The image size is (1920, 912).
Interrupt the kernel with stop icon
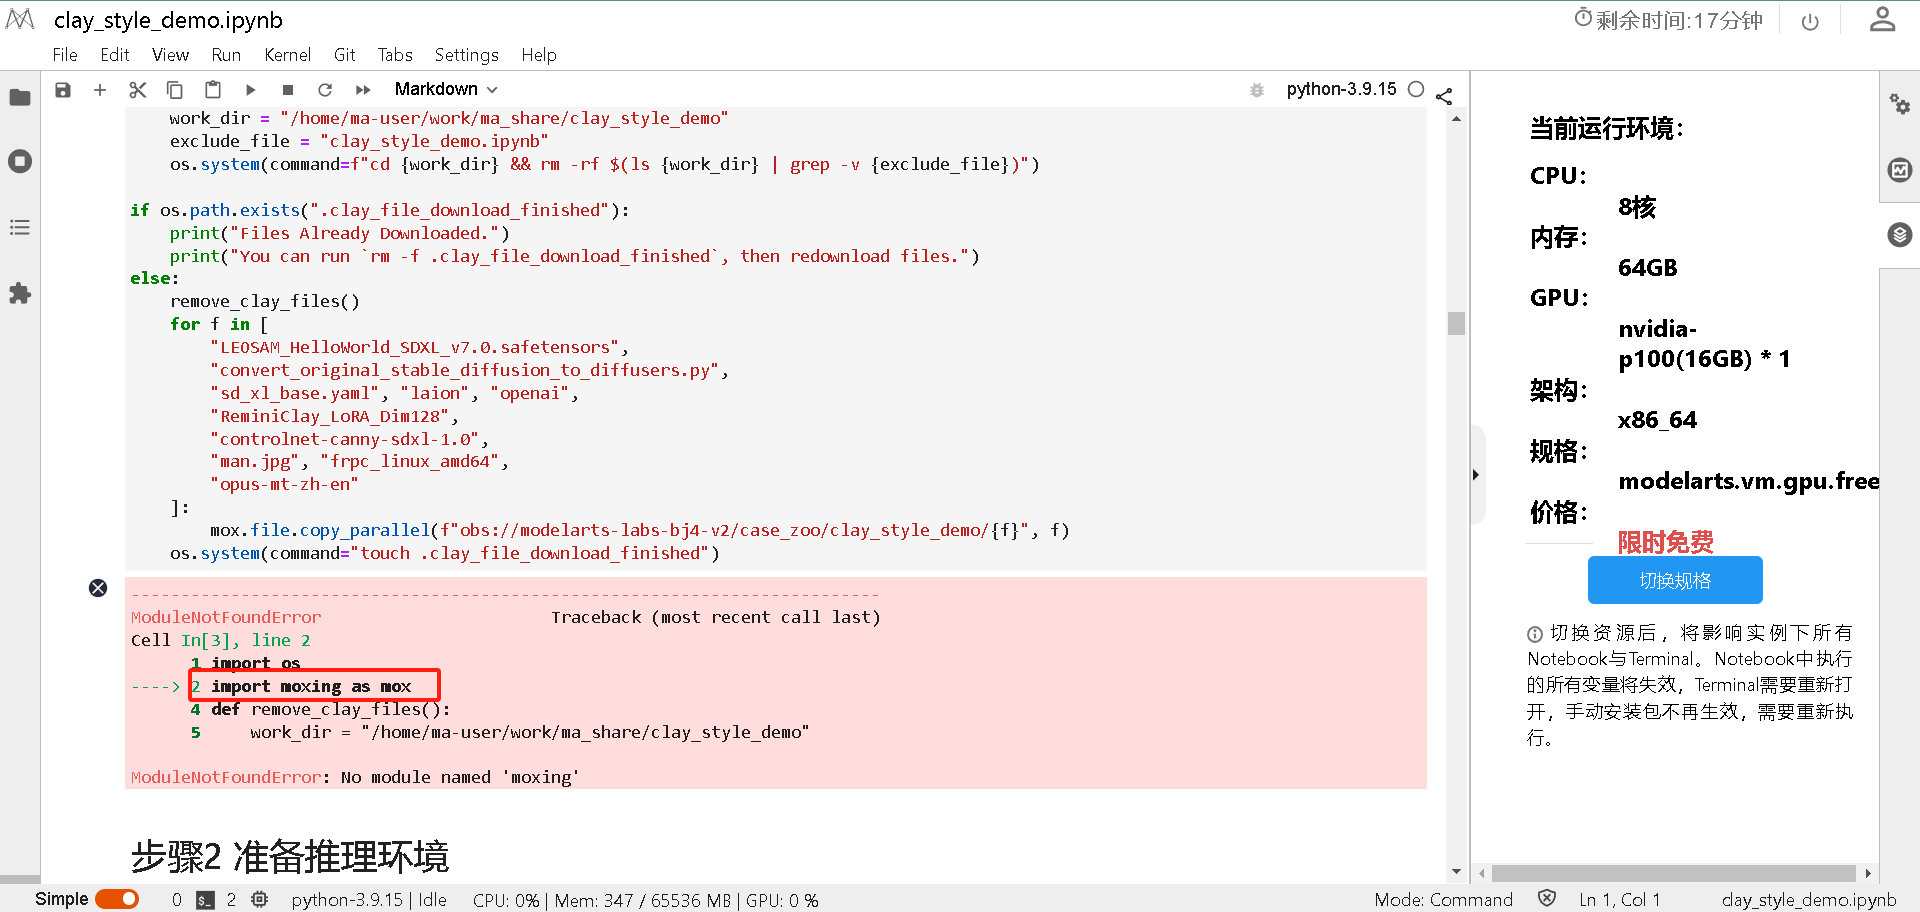288,90
